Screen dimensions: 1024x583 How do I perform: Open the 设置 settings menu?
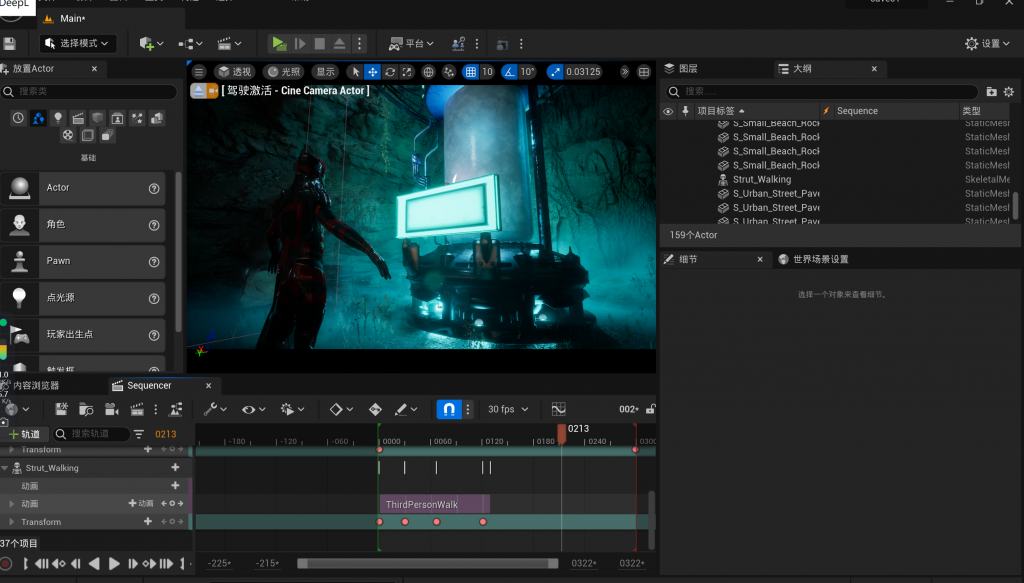pos(987,44)
